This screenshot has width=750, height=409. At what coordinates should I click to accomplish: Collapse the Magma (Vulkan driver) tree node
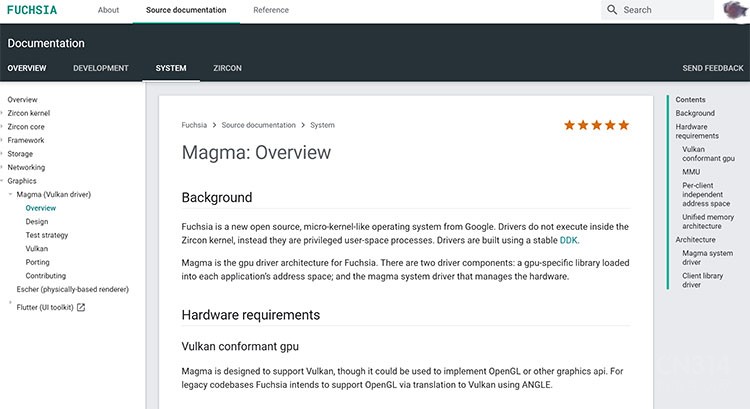pyautogui.click(x=10, y=194)
